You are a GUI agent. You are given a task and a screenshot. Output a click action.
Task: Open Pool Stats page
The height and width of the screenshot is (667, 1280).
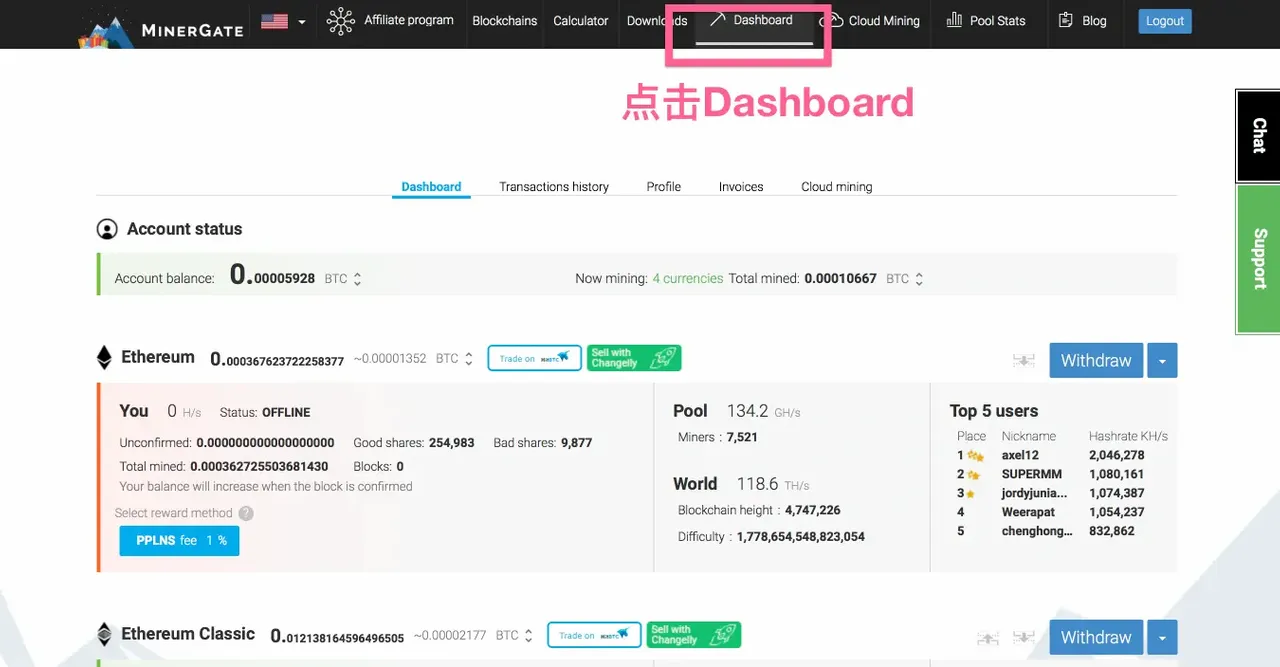[997, 21]
